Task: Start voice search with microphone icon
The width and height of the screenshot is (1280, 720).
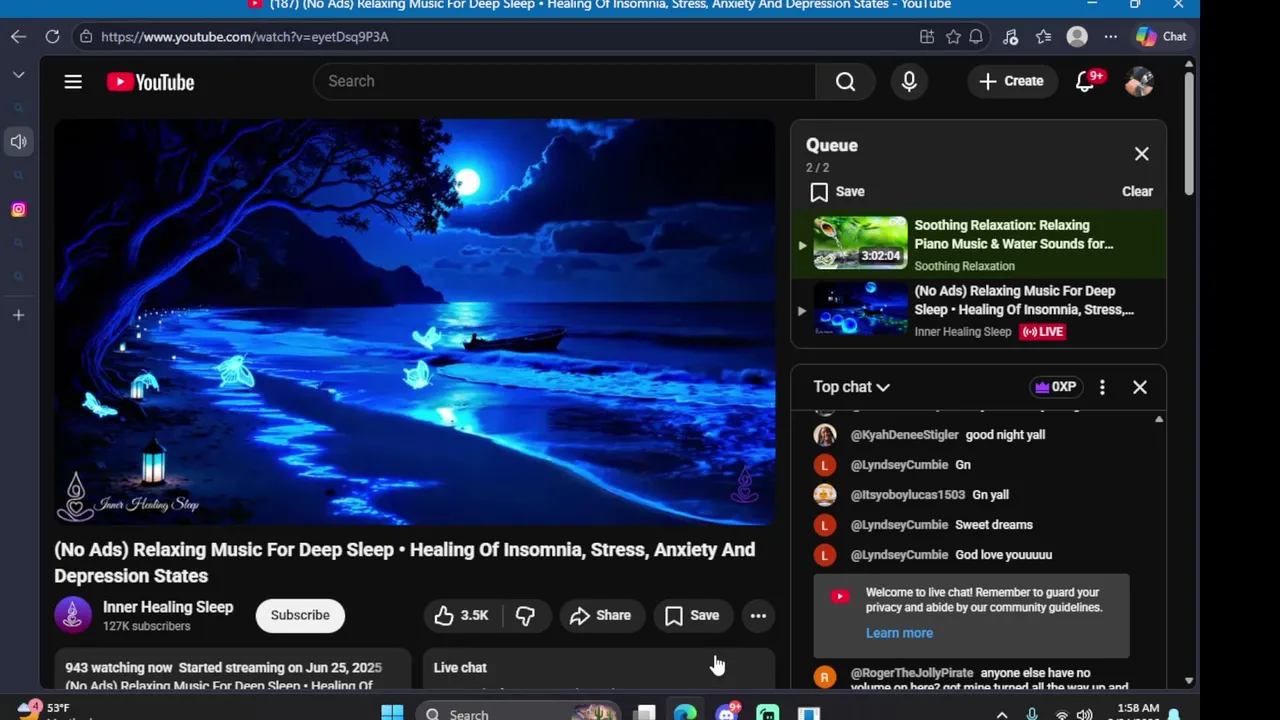Action: (x=909, y=81)
